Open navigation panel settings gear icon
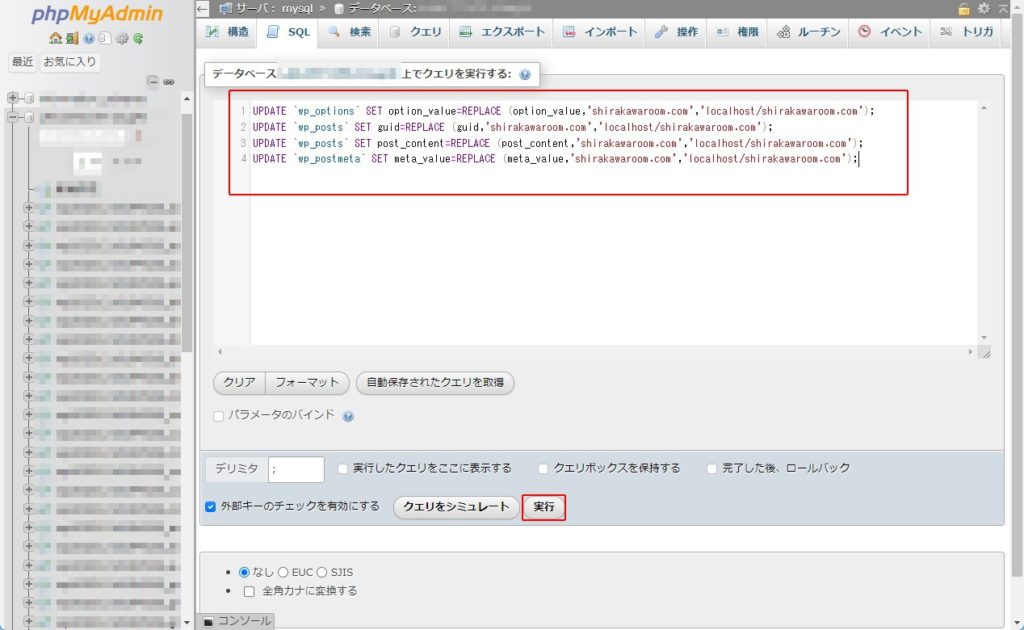The image size is (1024, 630). click(x=120, y=39)
